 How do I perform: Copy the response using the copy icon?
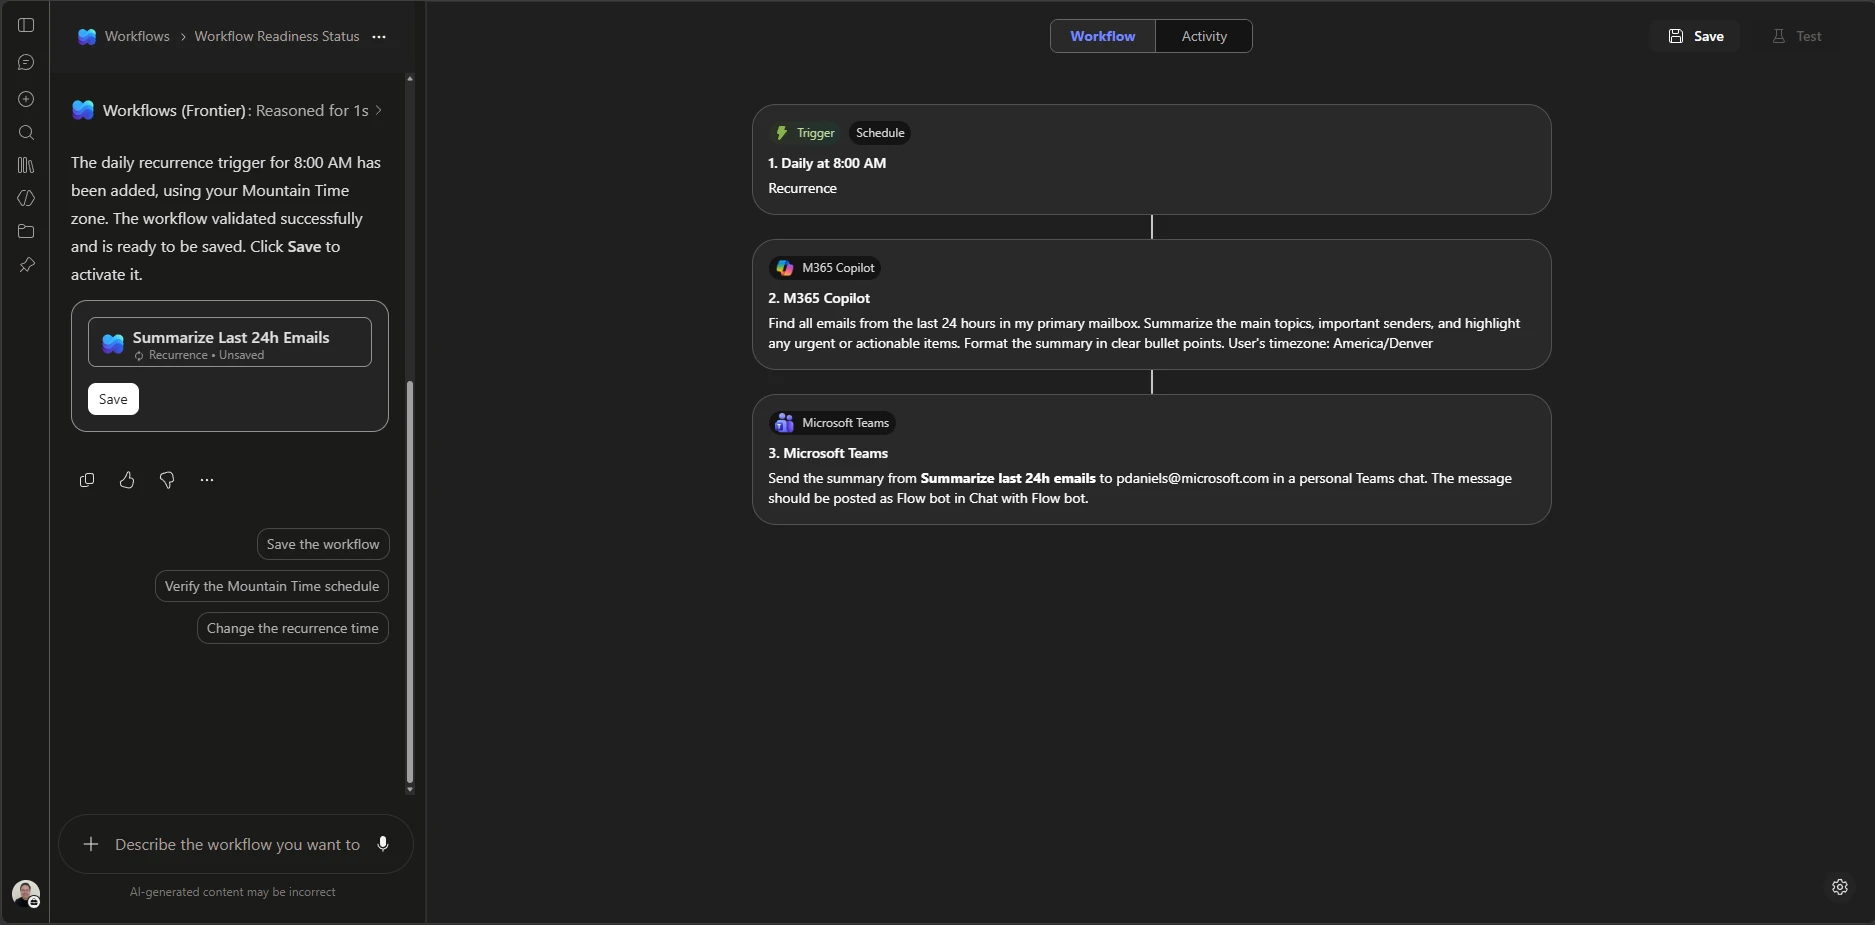tap(87, 480)
